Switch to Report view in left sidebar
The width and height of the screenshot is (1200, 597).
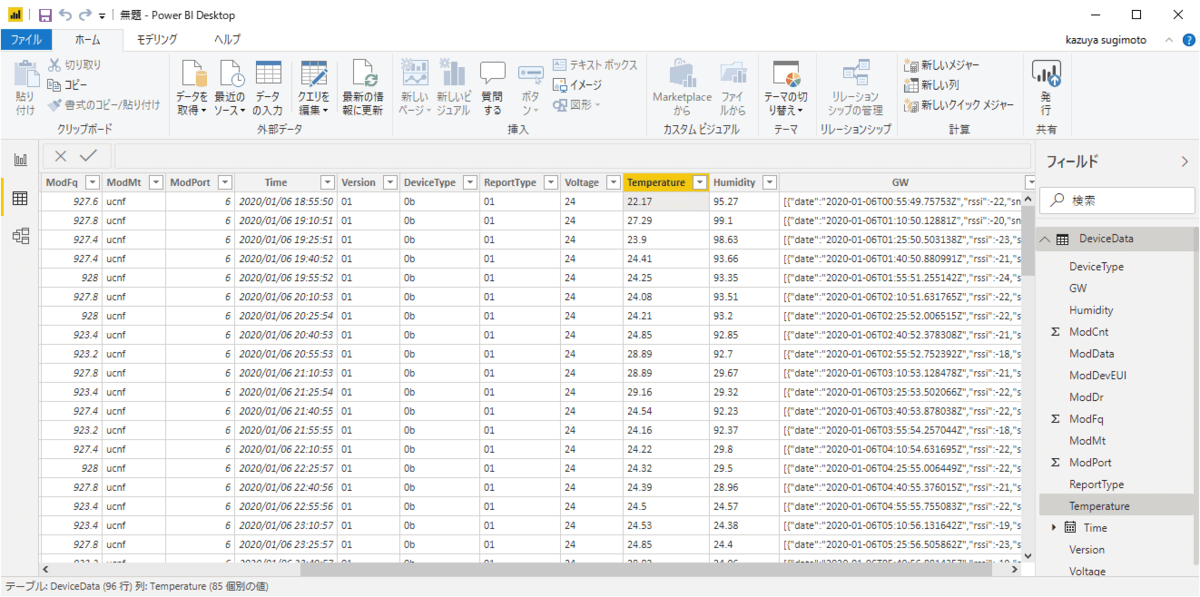tap(20, 160)
